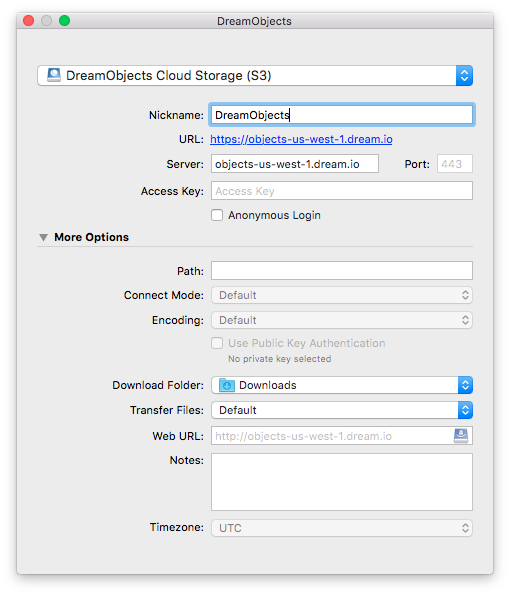Click the blue stepper arrows on Transfer Files
Viewport: 510px width, 595px height.
click(x=465, y=410)
